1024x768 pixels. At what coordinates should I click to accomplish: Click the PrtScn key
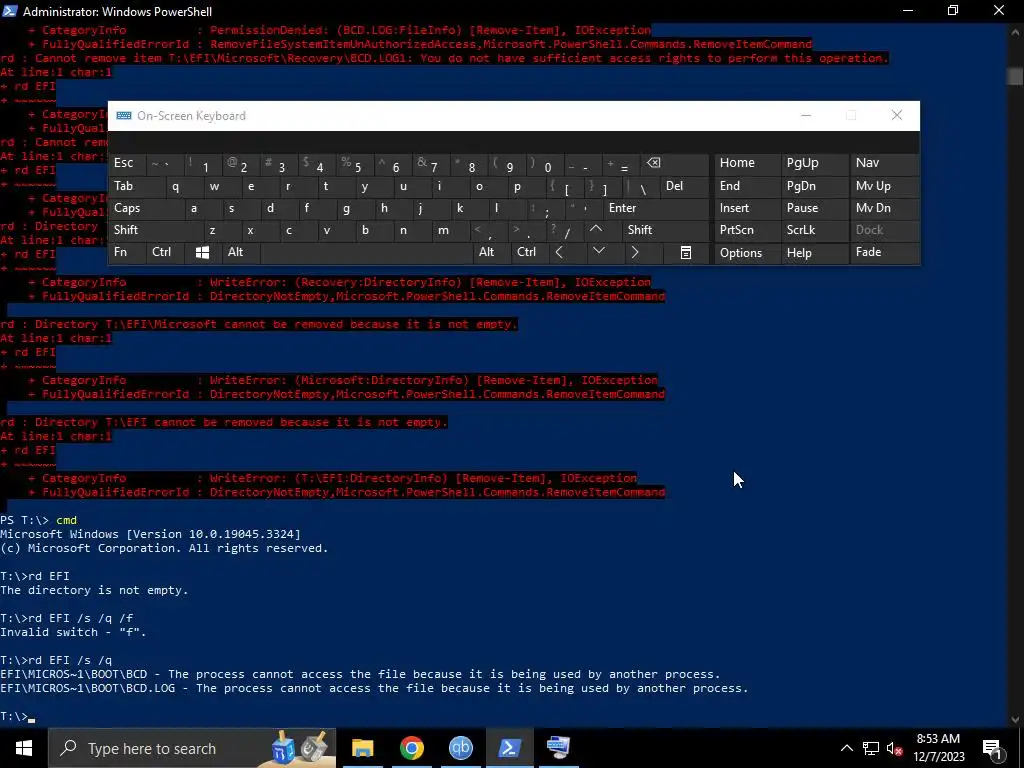click(747, 230)
